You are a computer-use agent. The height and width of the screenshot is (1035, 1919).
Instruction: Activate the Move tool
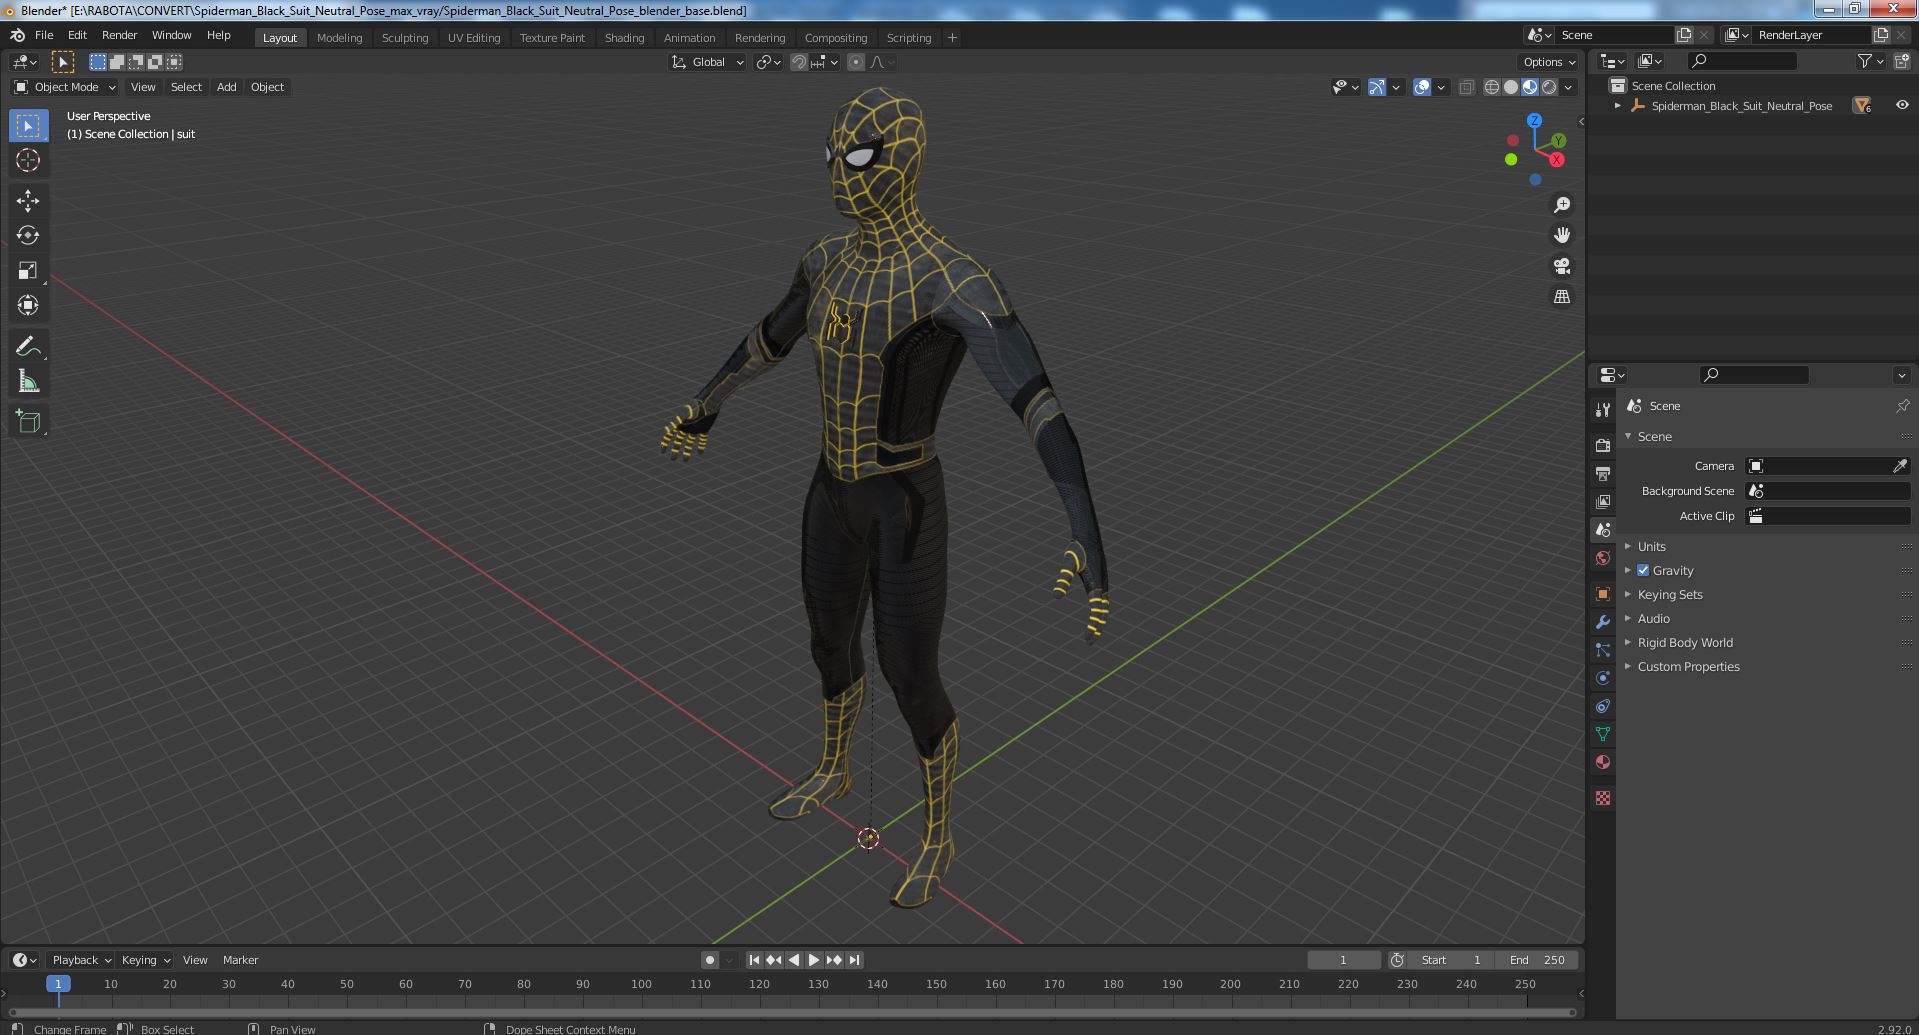28,201
